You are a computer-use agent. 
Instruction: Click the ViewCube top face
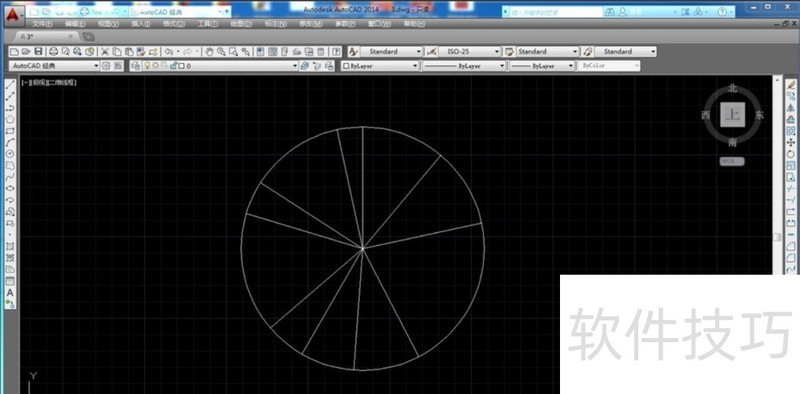click(x=733, y=115)
